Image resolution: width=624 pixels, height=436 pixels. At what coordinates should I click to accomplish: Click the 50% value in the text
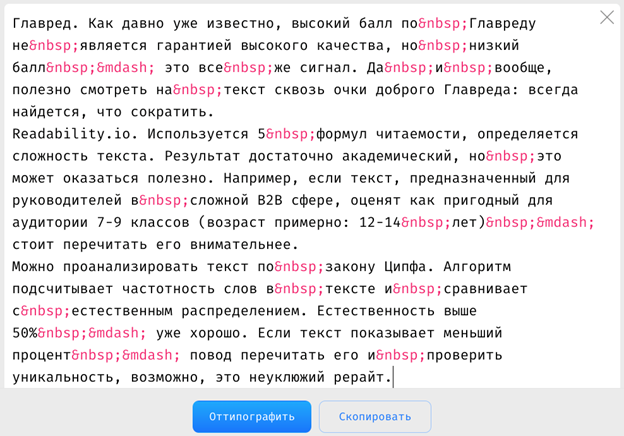[x=25, y=333]
